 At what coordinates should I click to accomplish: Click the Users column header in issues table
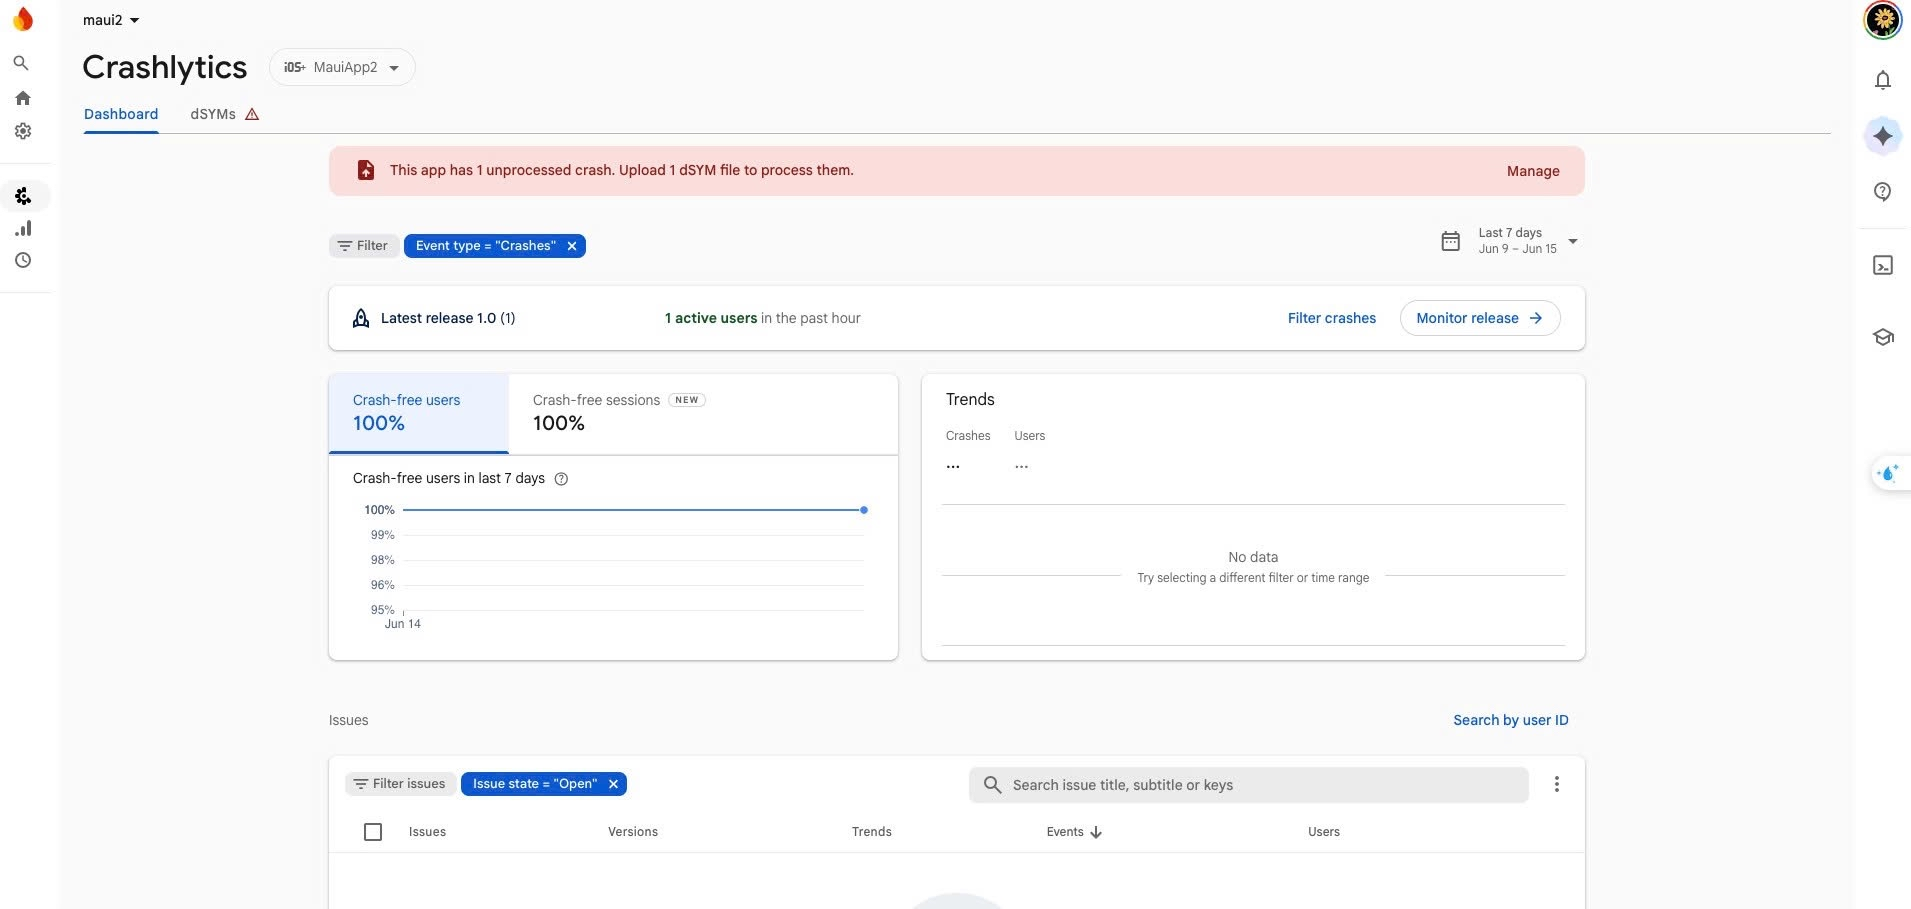pyautogui.click(x=1323, y=832)
